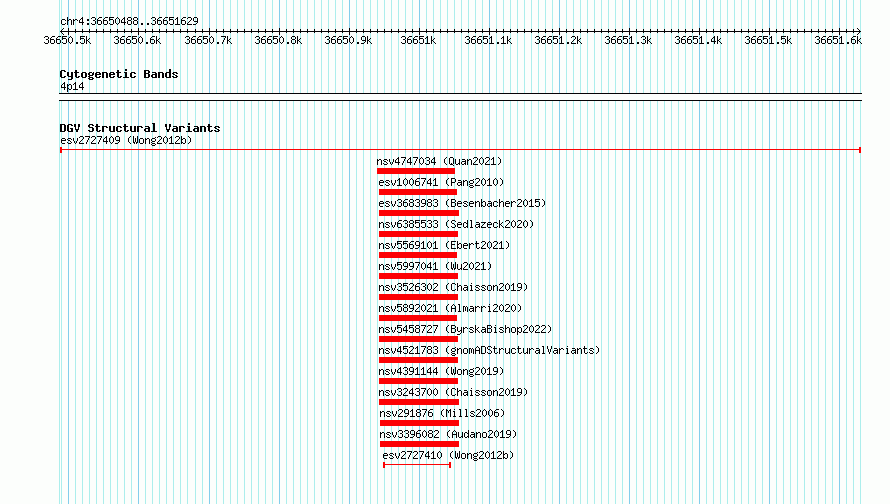Click the 36650.9k ruler tick label
Image resolution: width=890 pixels, height=504 pixels.
pos(348,40)
